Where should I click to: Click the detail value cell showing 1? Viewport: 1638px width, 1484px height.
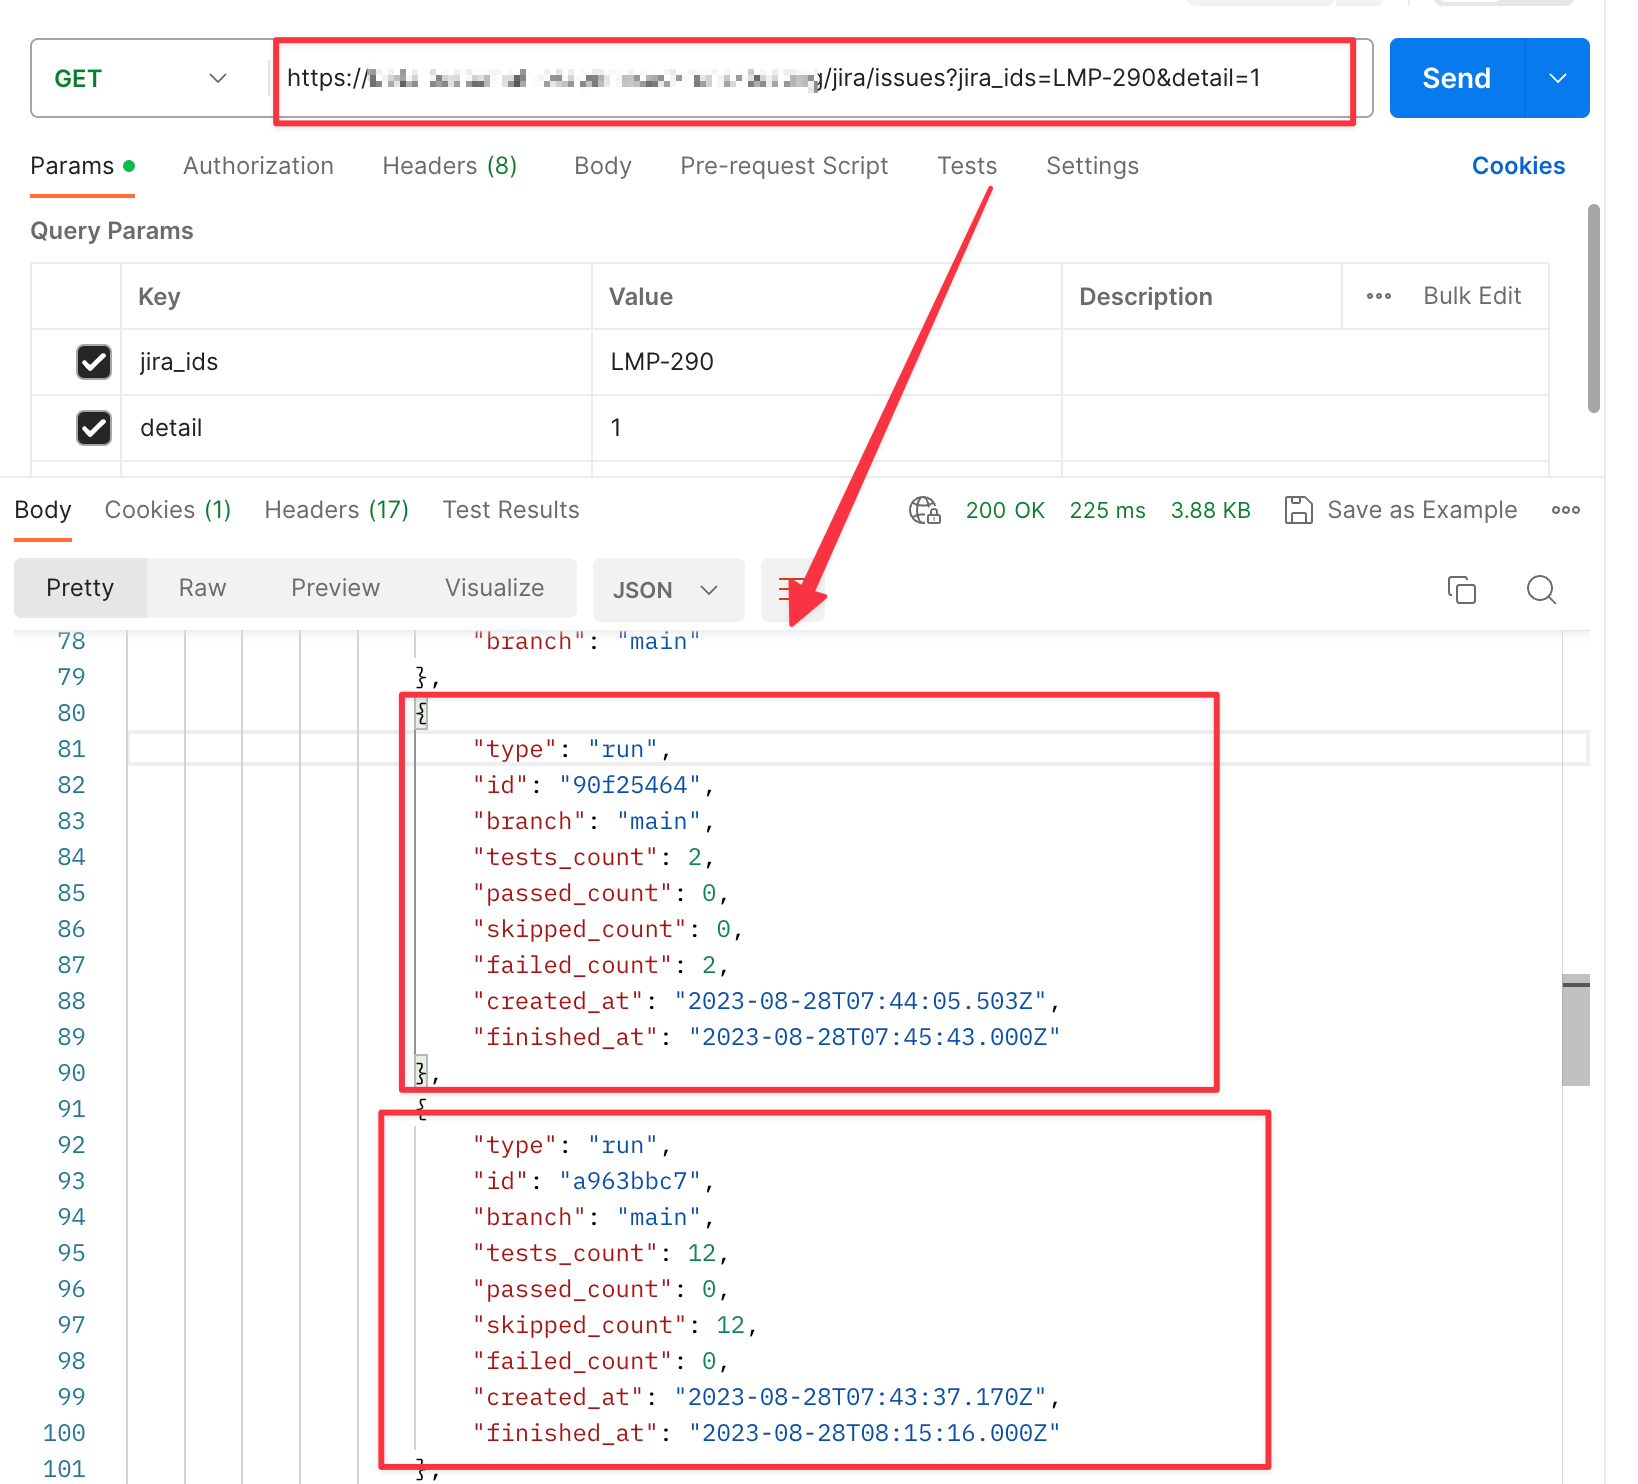point(826,428)
